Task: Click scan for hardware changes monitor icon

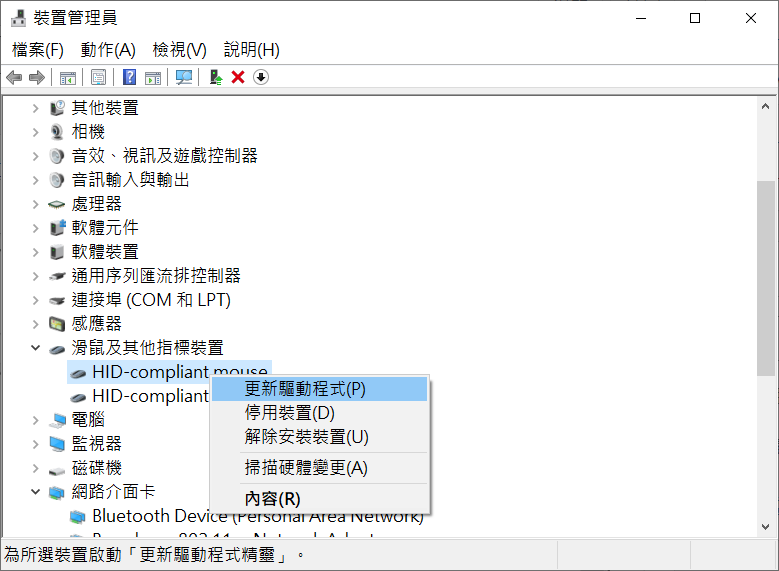Action: pos(184,78)
